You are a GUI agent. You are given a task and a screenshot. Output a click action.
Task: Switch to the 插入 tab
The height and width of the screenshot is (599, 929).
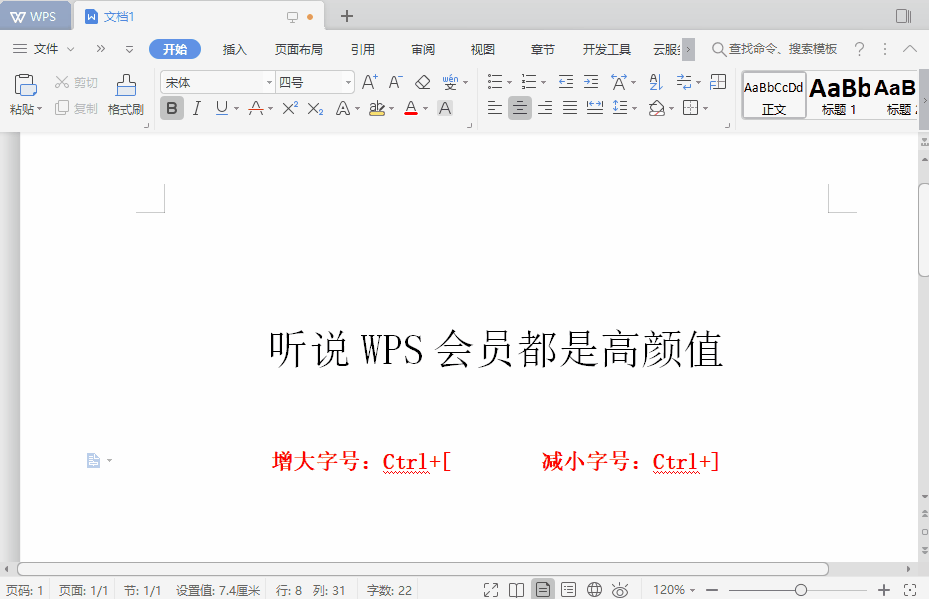235,49
